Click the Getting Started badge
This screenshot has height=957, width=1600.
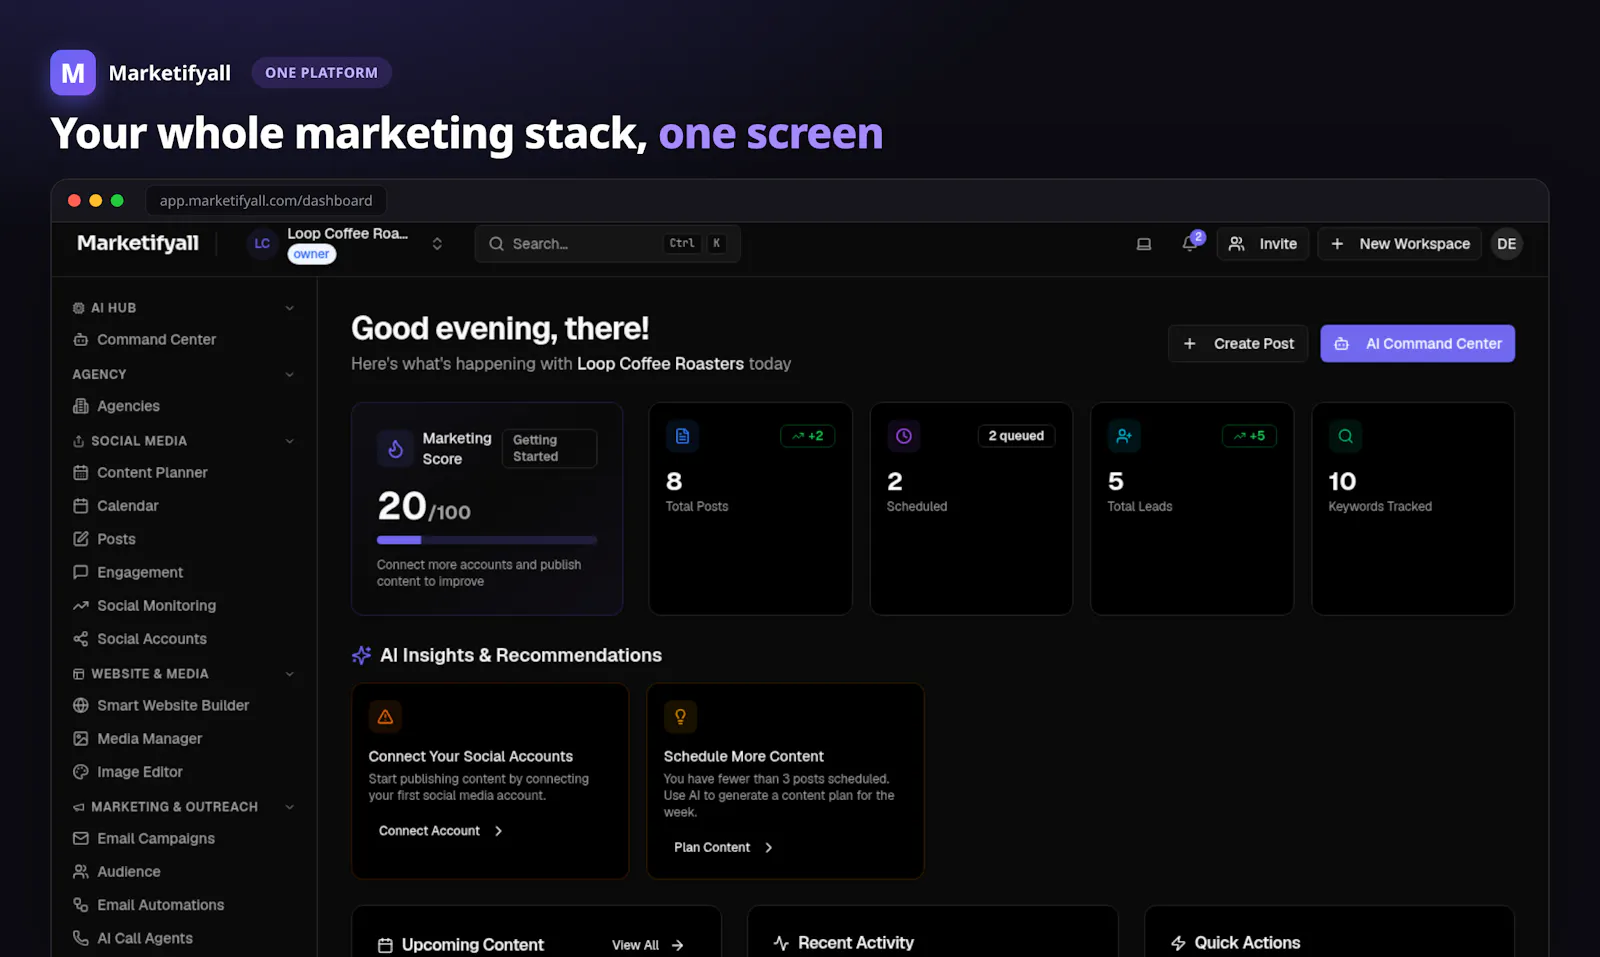tap(549, 448)
